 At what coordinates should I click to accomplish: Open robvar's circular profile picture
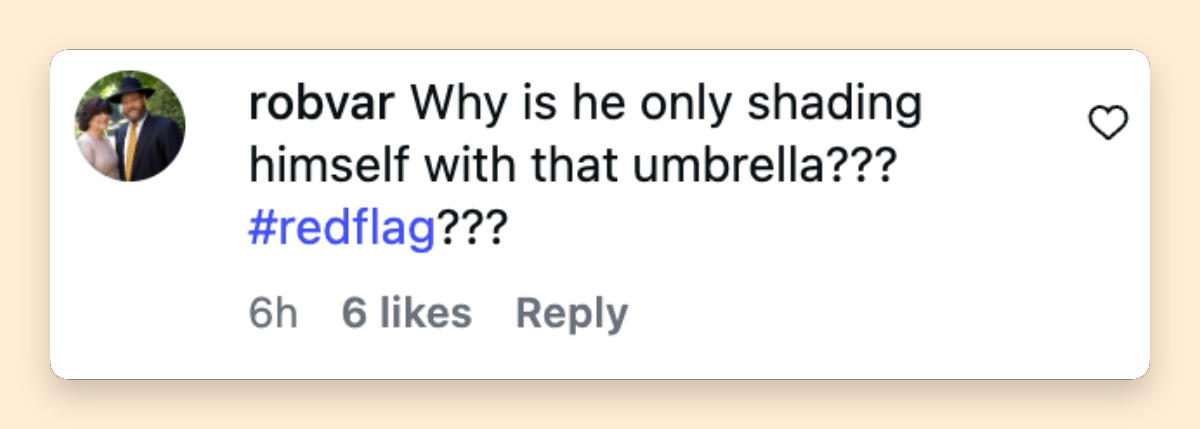[130, 127]
